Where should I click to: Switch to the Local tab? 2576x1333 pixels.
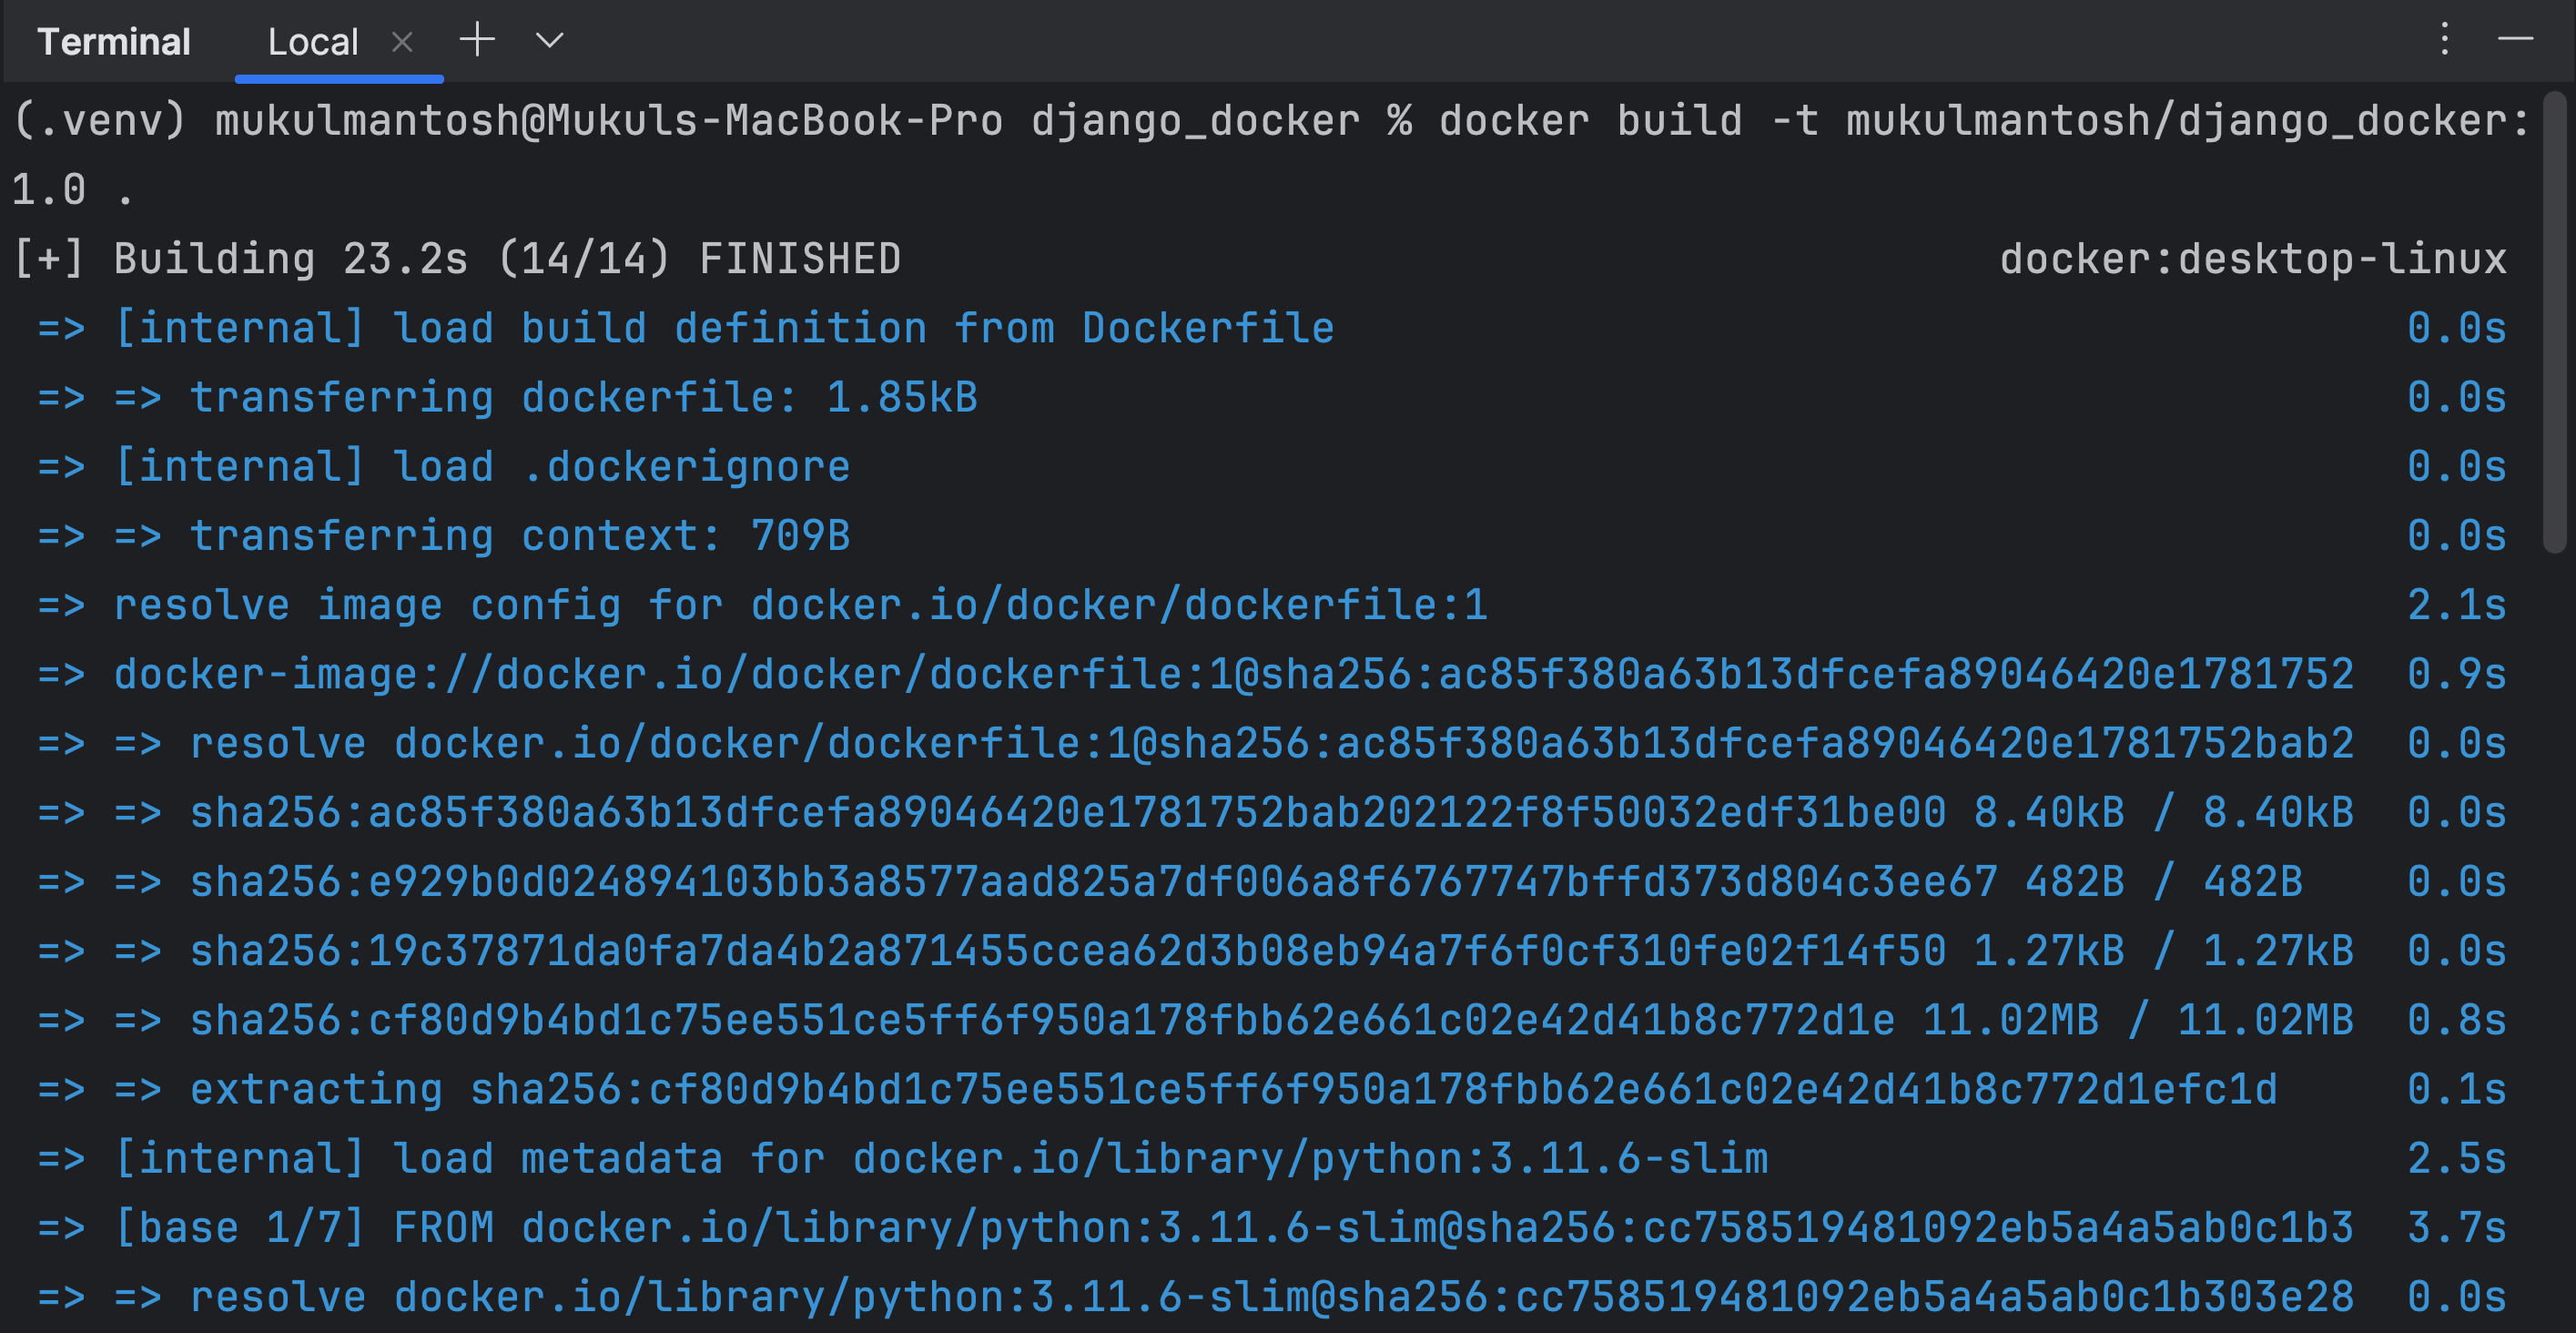(312, 42)
